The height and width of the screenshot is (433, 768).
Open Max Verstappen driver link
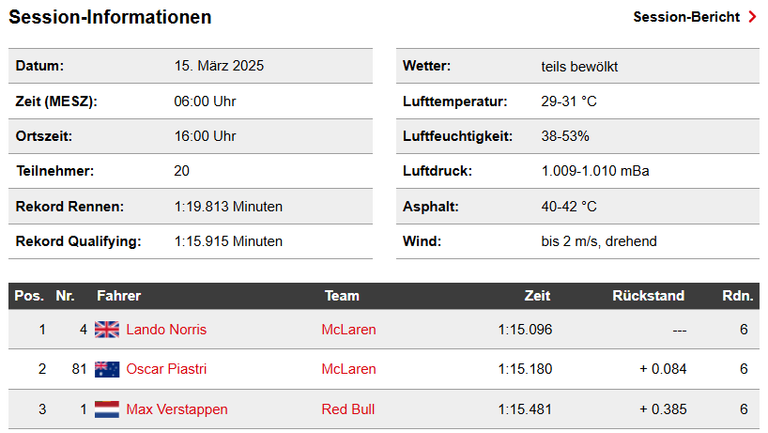177,409
